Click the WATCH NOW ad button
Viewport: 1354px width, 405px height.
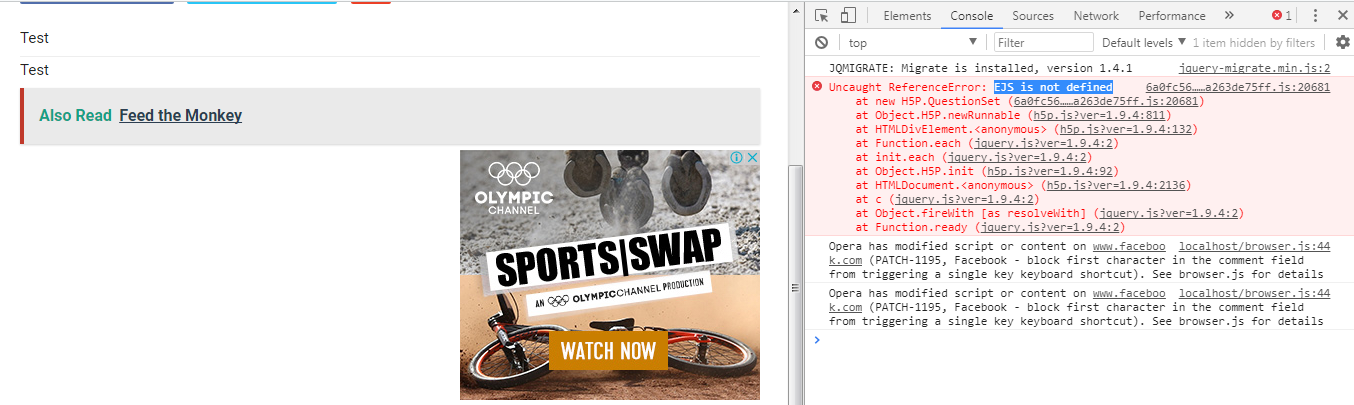[x=608, y=351]
